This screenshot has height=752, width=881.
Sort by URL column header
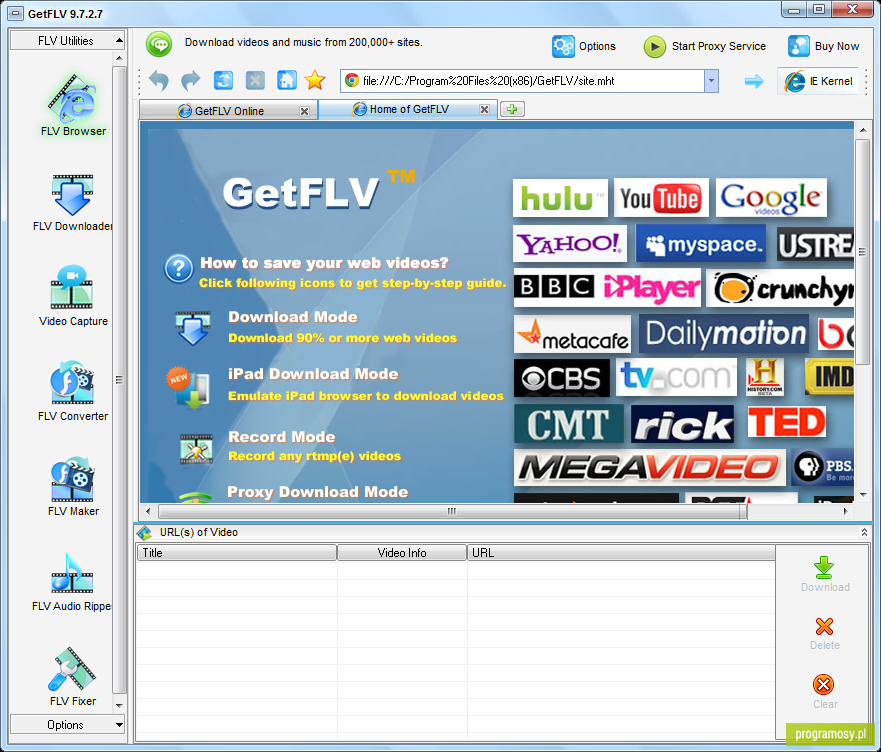point(621,552)
